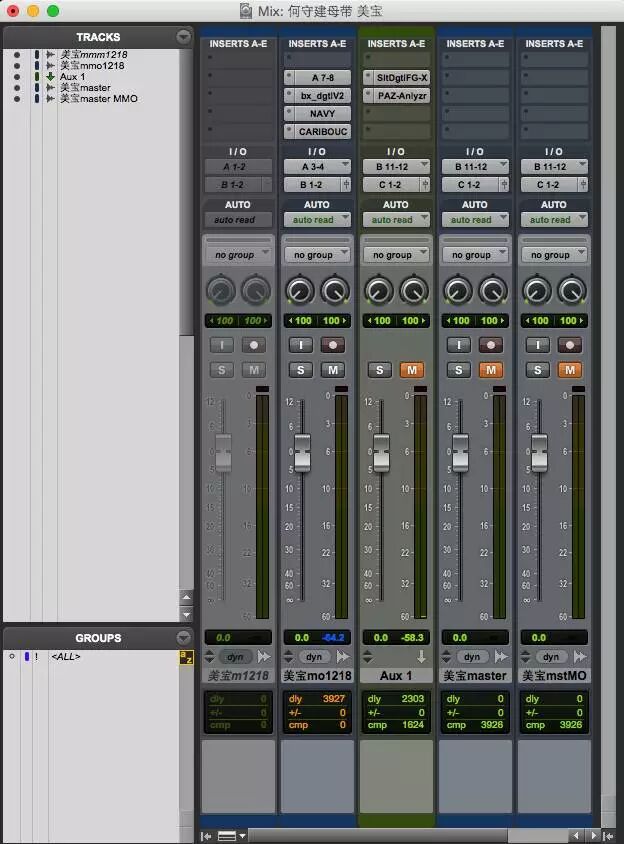
Task: Record-enable the 美宝mo1218 track
Action: coord(333,345)
